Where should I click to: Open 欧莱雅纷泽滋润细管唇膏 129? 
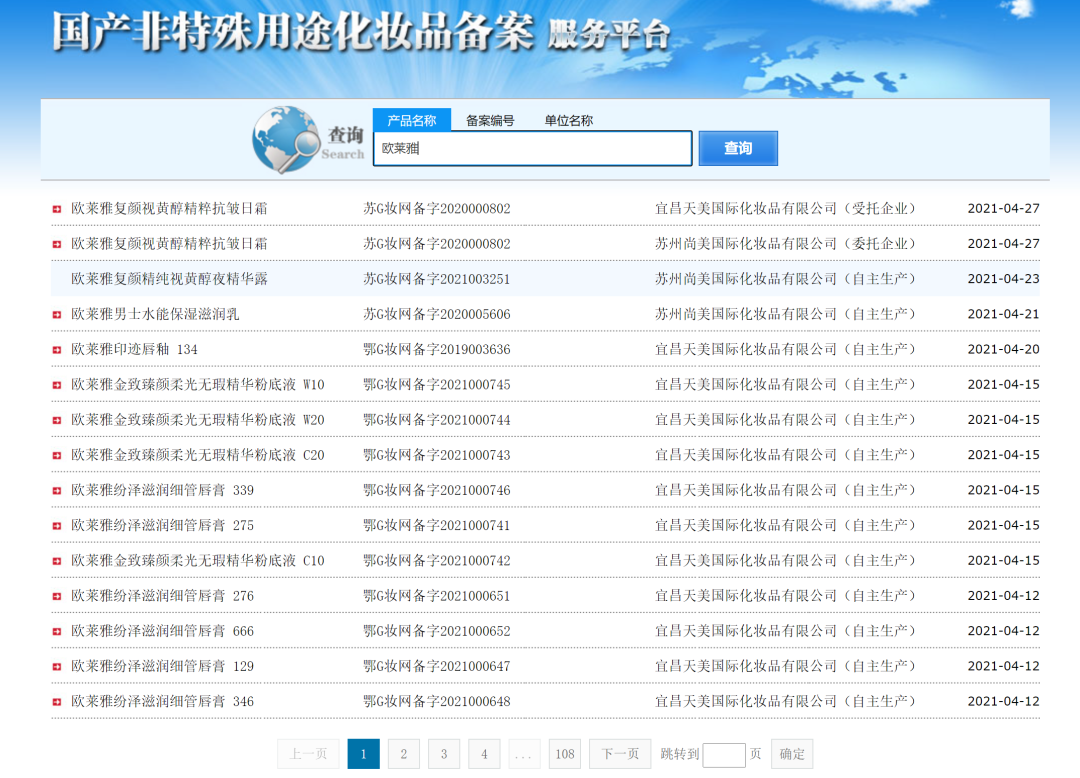163,666
